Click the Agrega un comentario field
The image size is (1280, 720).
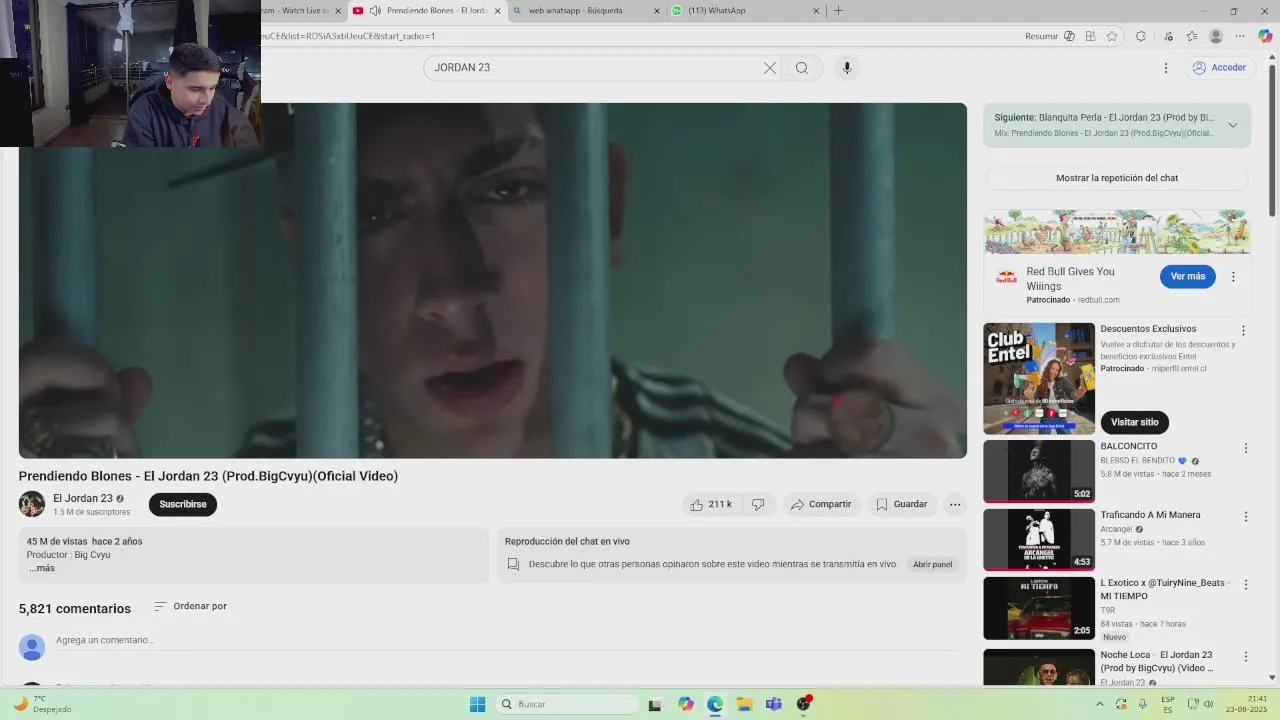click(505, 640)
